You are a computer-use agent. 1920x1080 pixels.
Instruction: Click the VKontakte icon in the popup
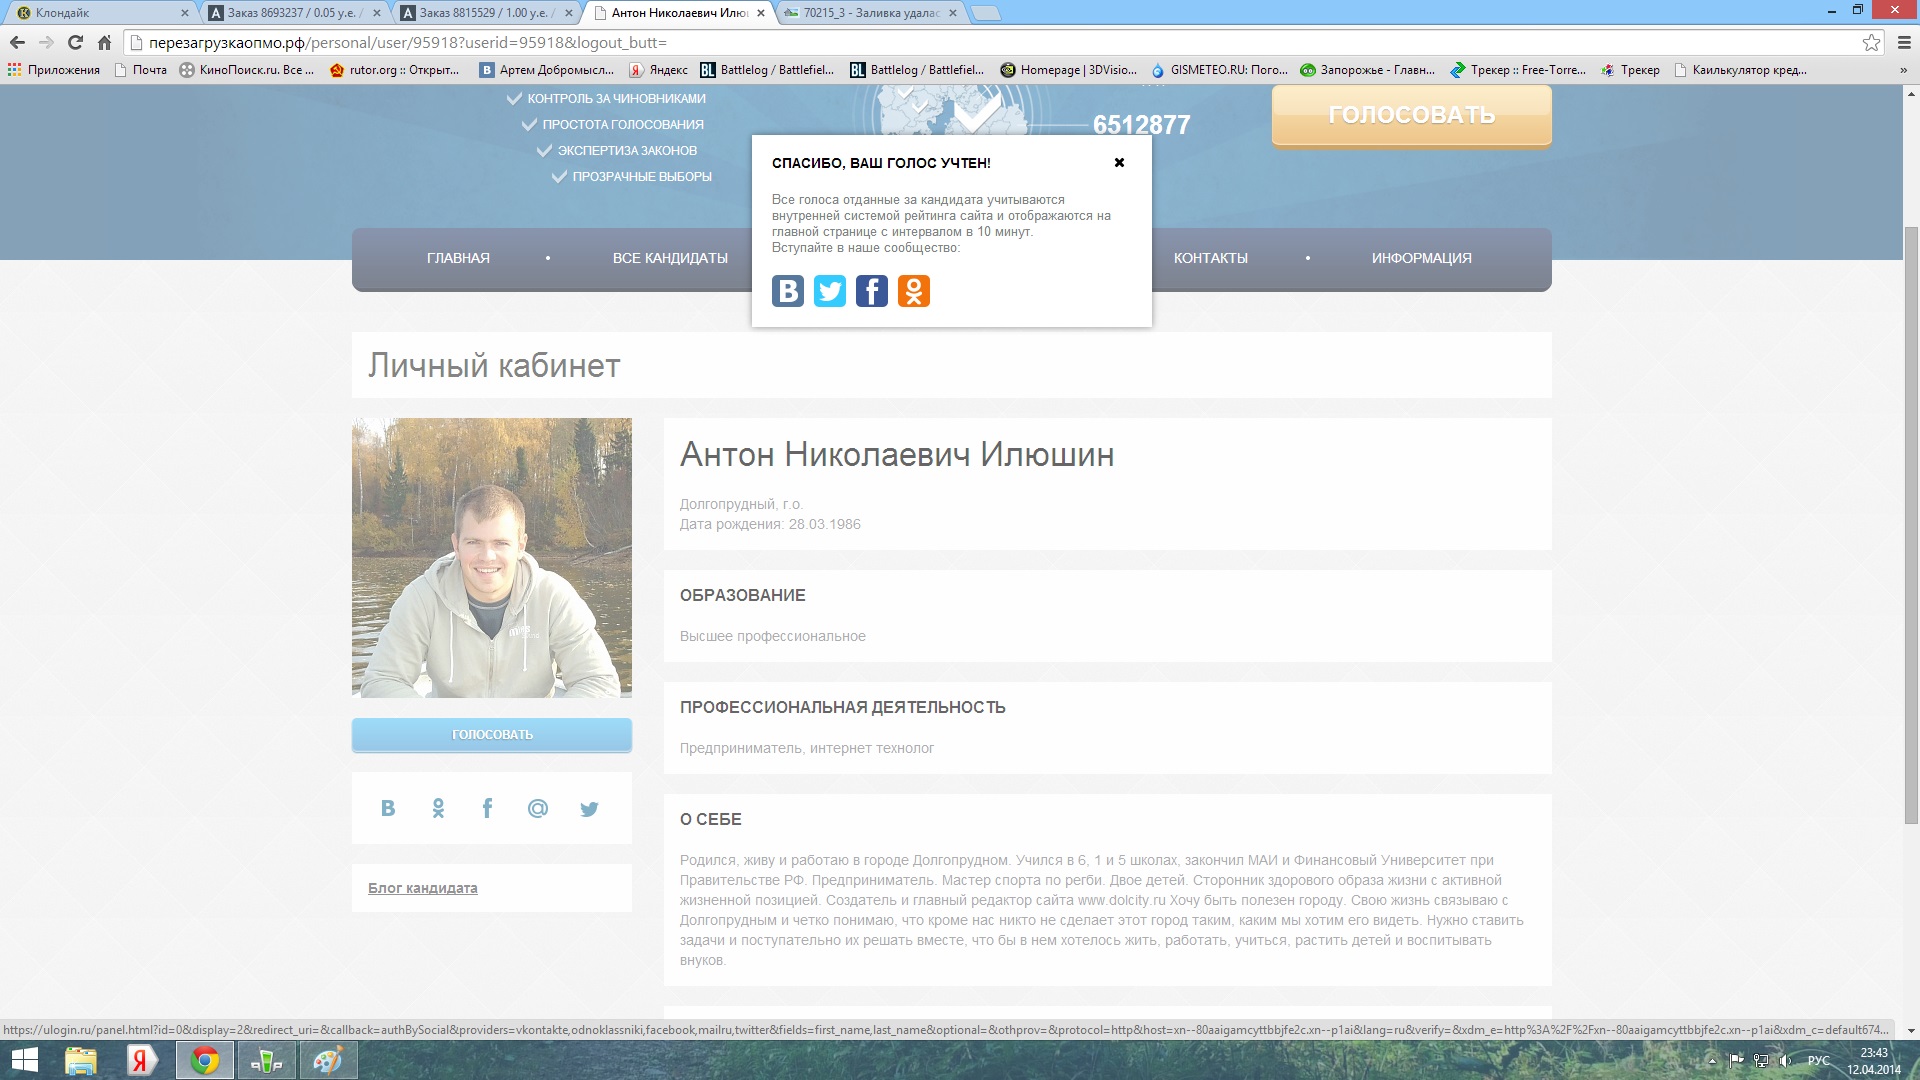pos(788,291)
